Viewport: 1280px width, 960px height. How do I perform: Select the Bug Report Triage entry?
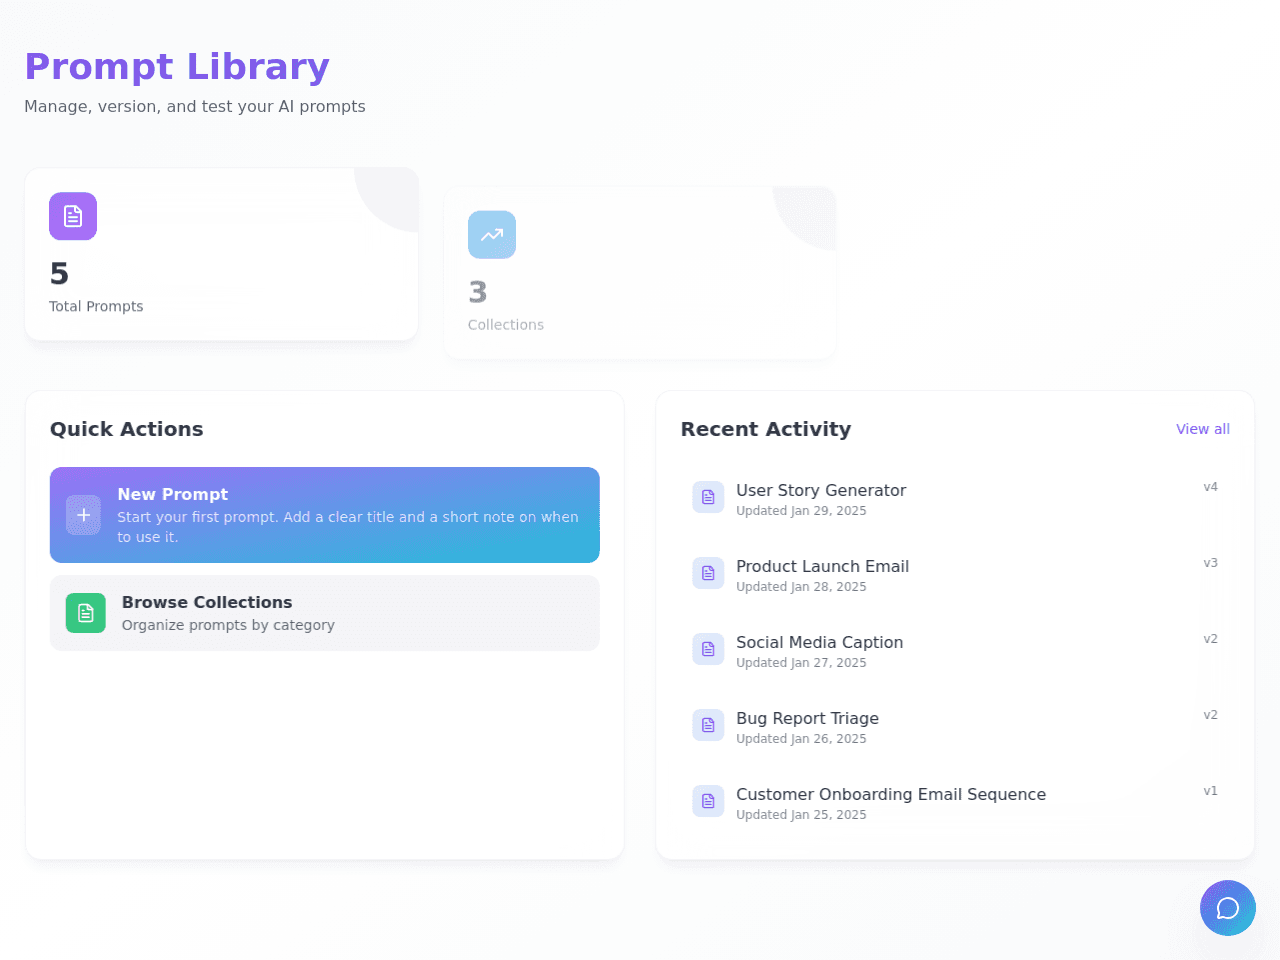(x=955, y=727)
